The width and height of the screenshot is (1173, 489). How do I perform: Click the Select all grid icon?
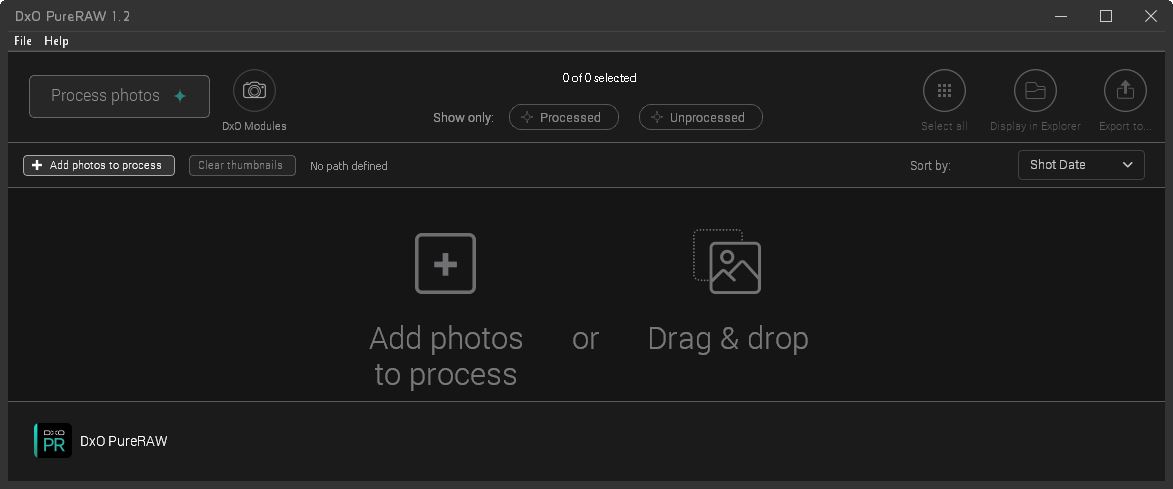tap(944, 91)
